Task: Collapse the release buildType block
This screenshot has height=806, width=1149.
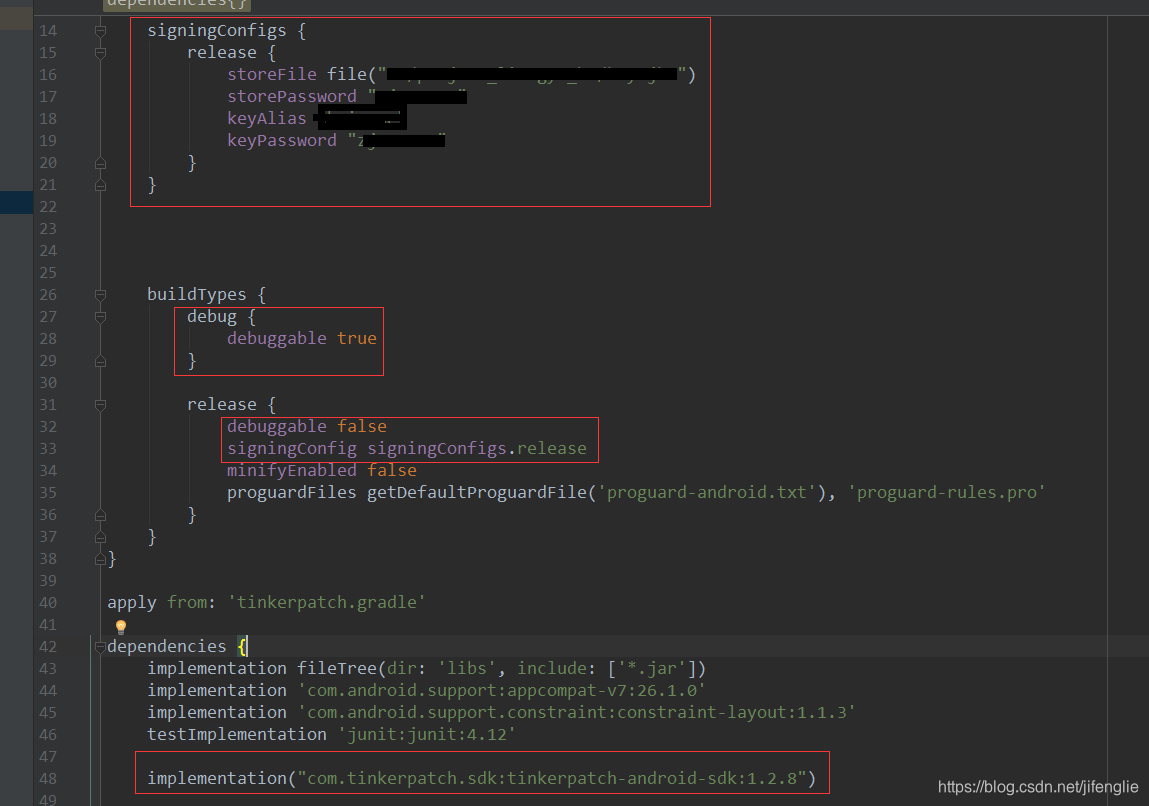Action: (x=99, y=405)
